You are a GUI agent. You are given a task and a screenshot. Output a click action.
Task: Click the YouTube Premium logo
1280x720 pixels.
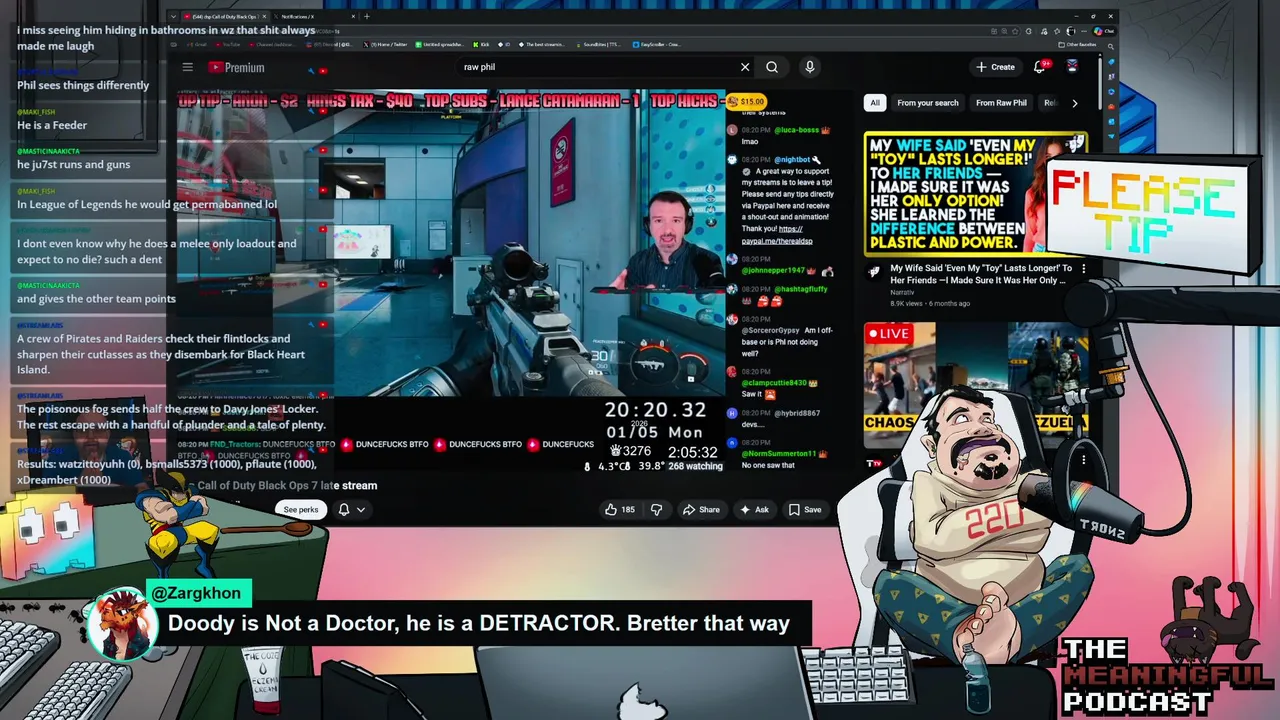(x=236, y=67)
